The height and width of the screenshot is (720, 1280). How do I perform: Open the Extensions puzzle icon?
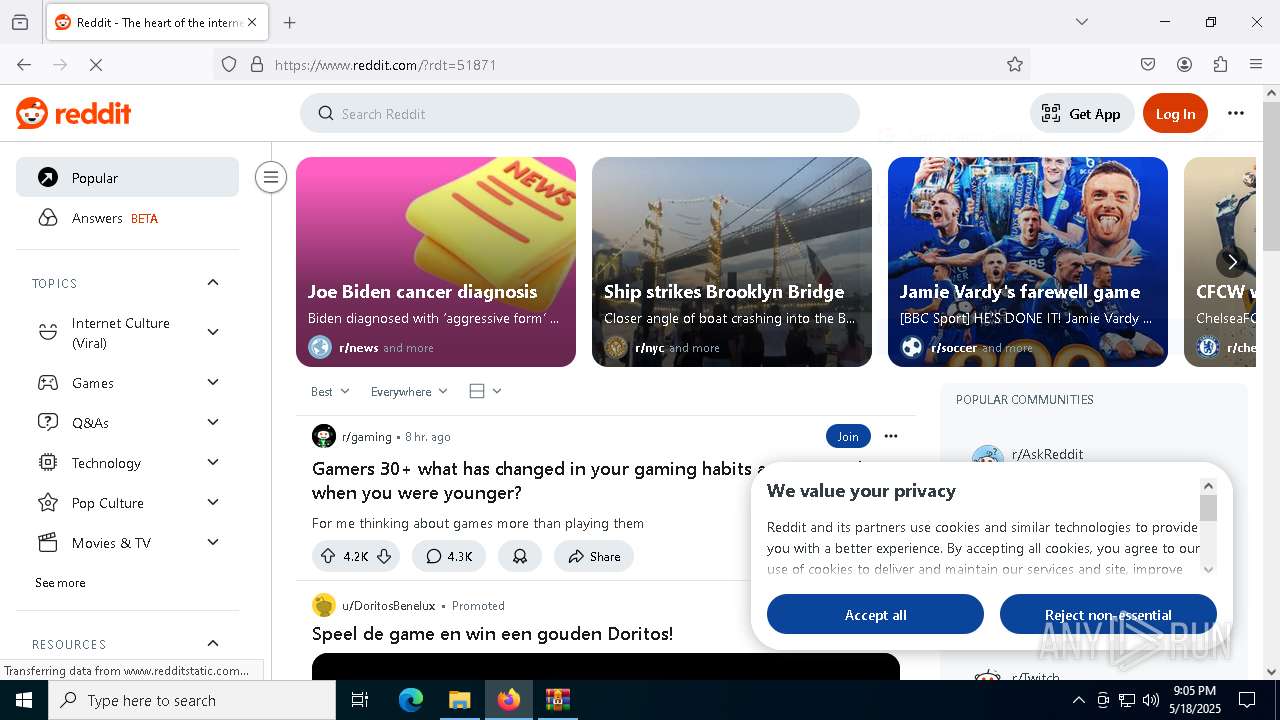[1220, 64]
